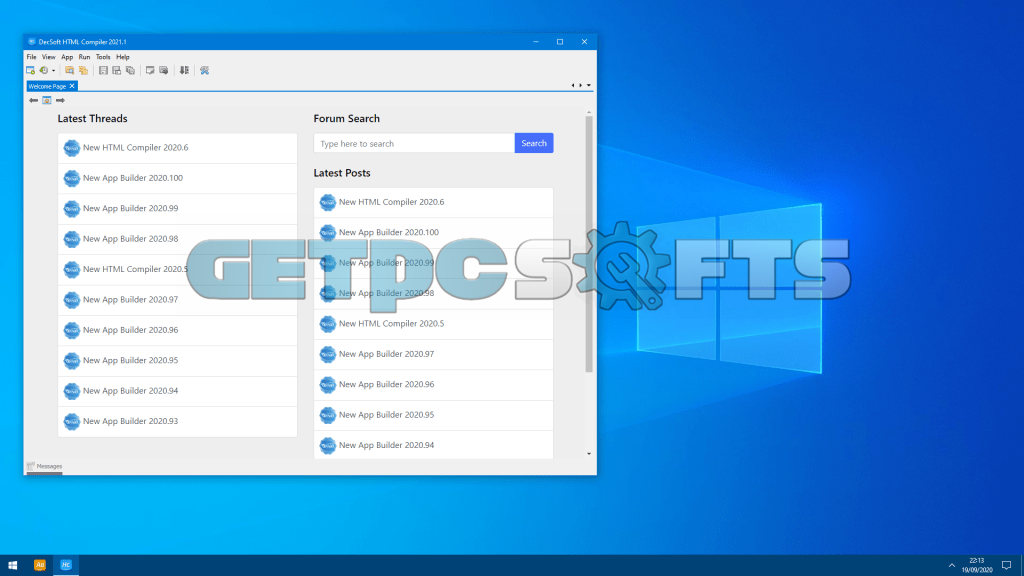Open thread 'New App Builder 2020.99' in Latest Threads

click(177, 209)
